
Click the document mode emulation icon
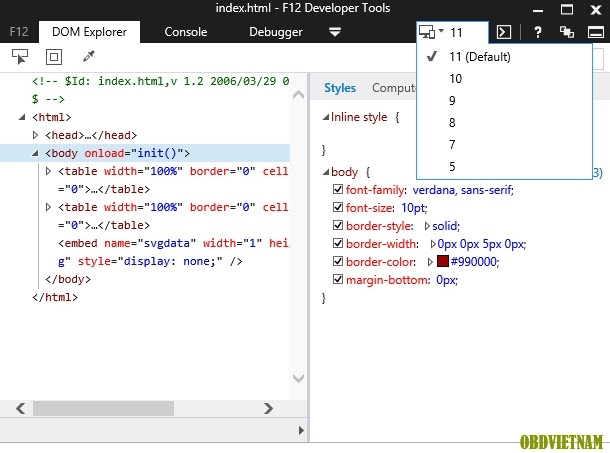click(431, 32)
